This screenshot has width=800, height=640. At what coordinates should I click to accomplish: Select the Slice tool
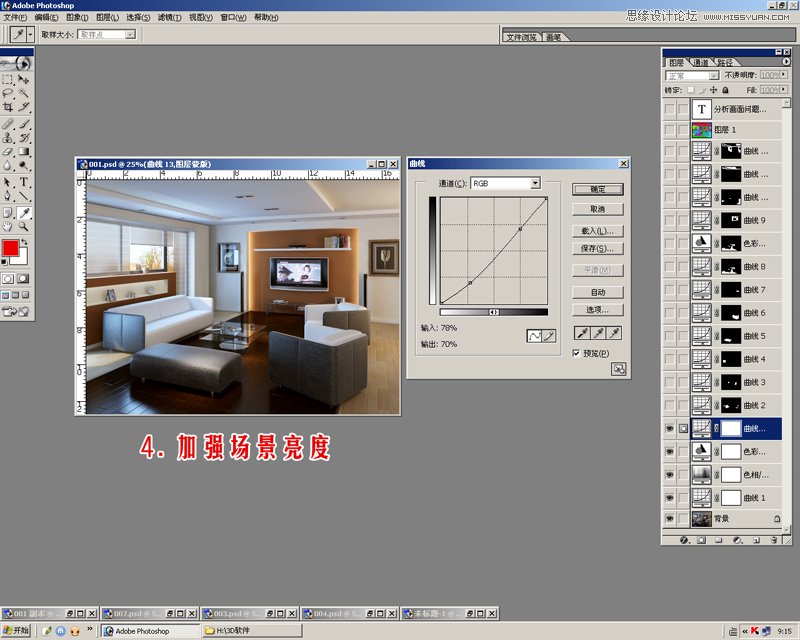(x=23, y=107)
